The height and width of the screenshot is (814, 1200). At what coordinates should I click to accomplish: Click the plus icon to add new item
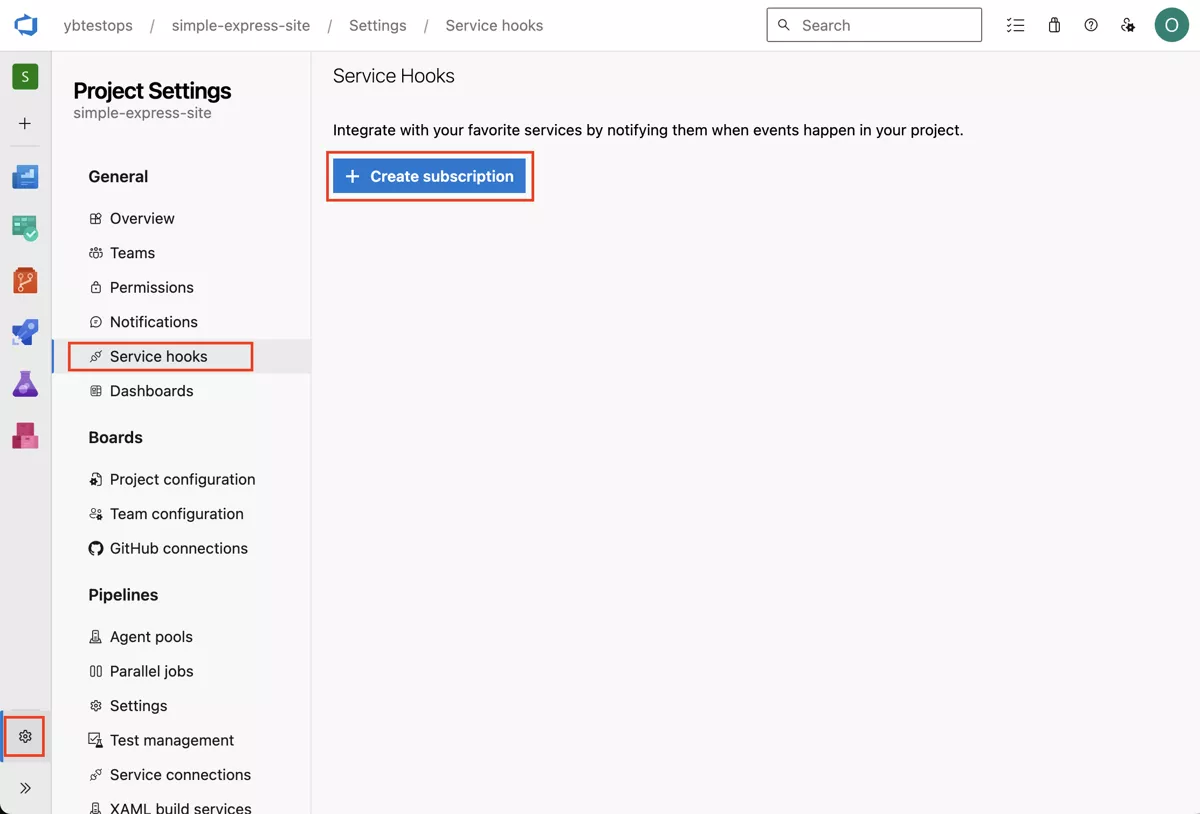[25, 124]
